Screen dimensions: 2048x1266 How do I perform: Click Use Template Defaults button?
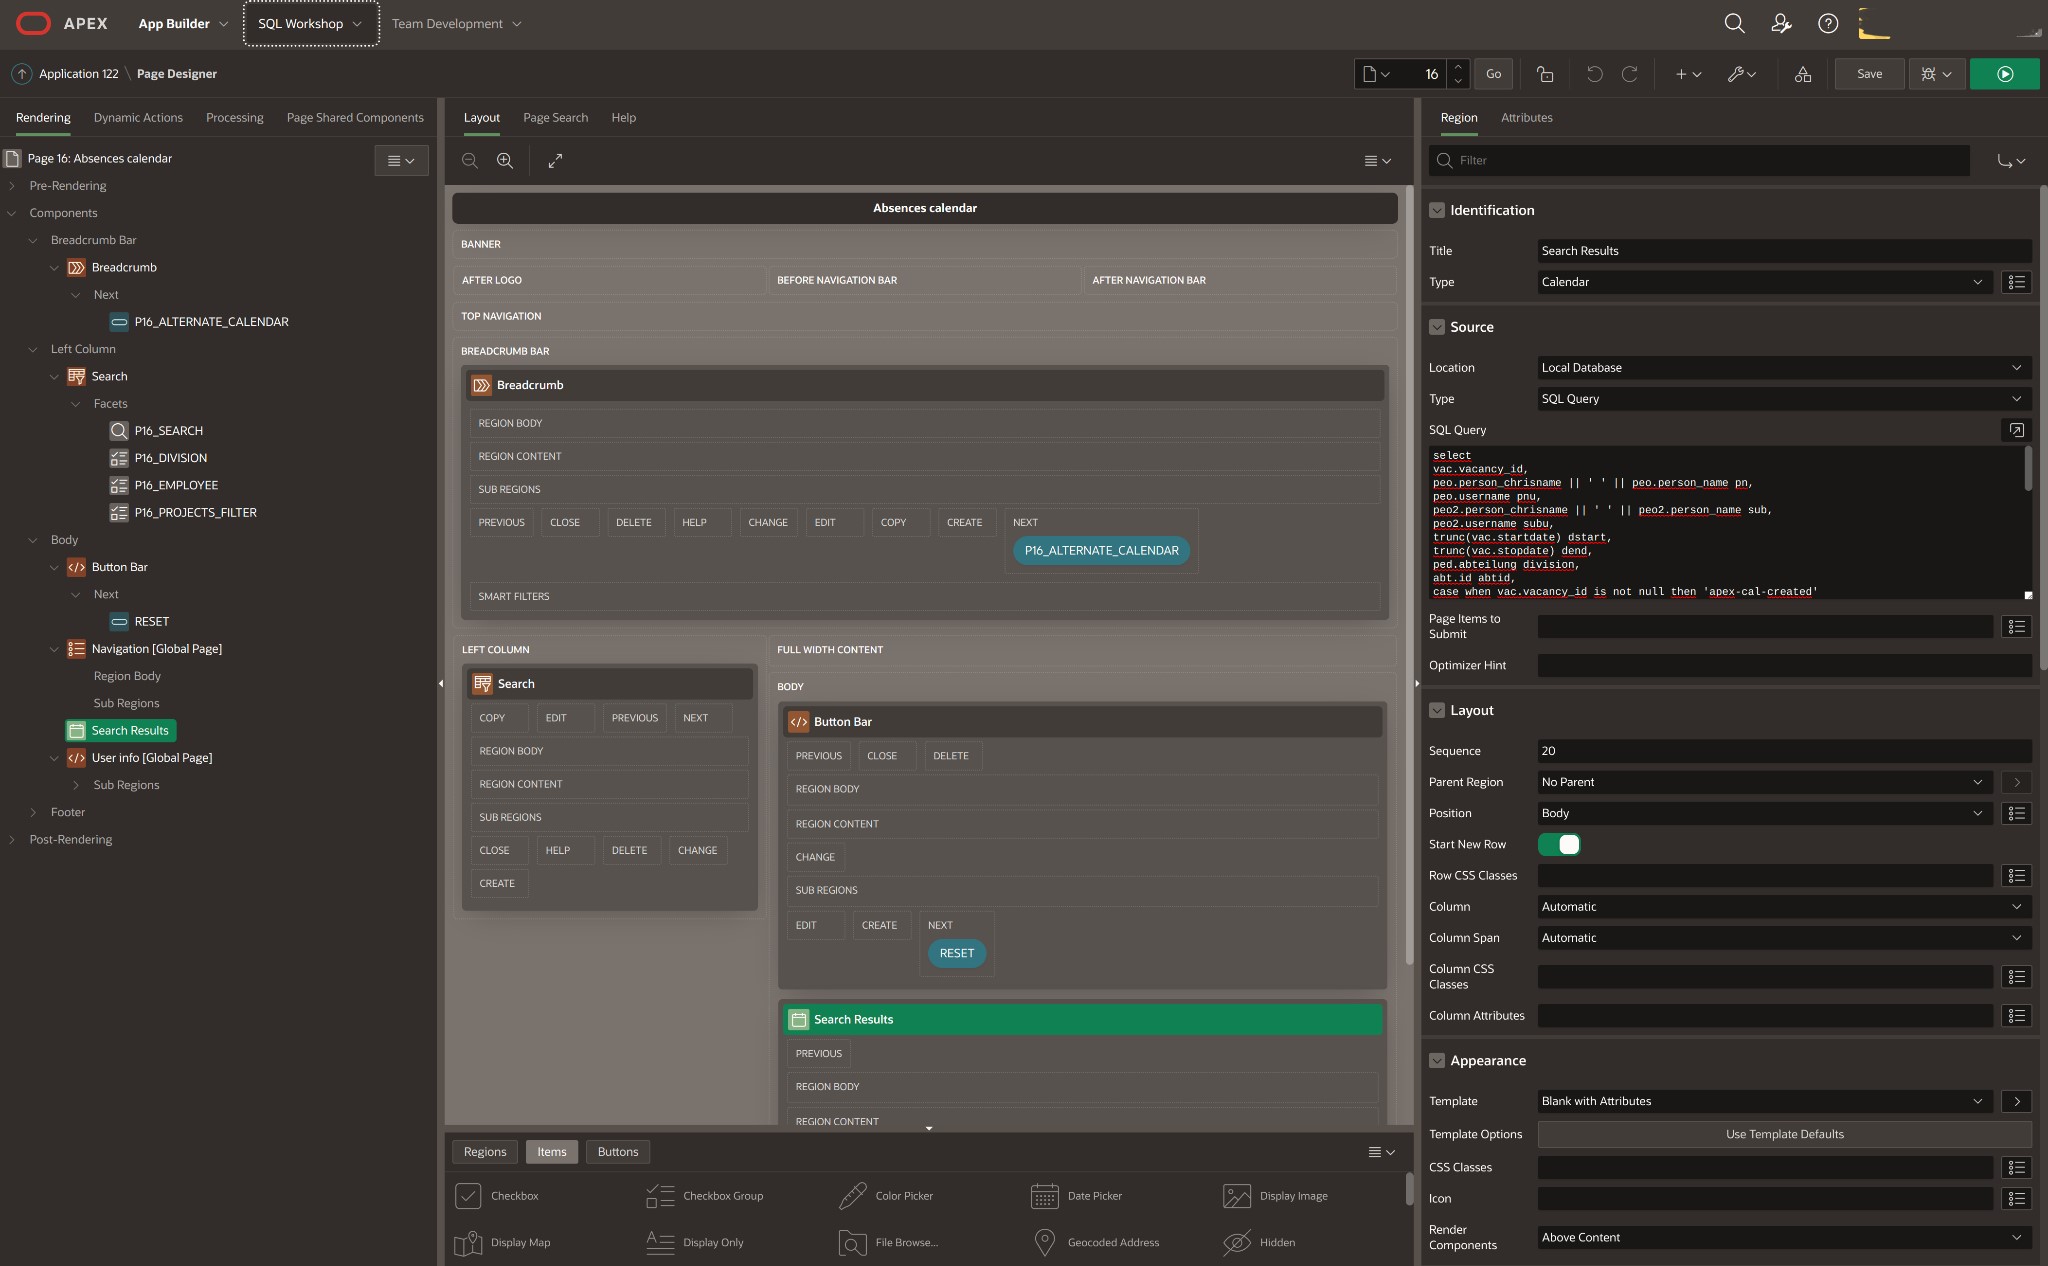click(x=1784, y=1134)
